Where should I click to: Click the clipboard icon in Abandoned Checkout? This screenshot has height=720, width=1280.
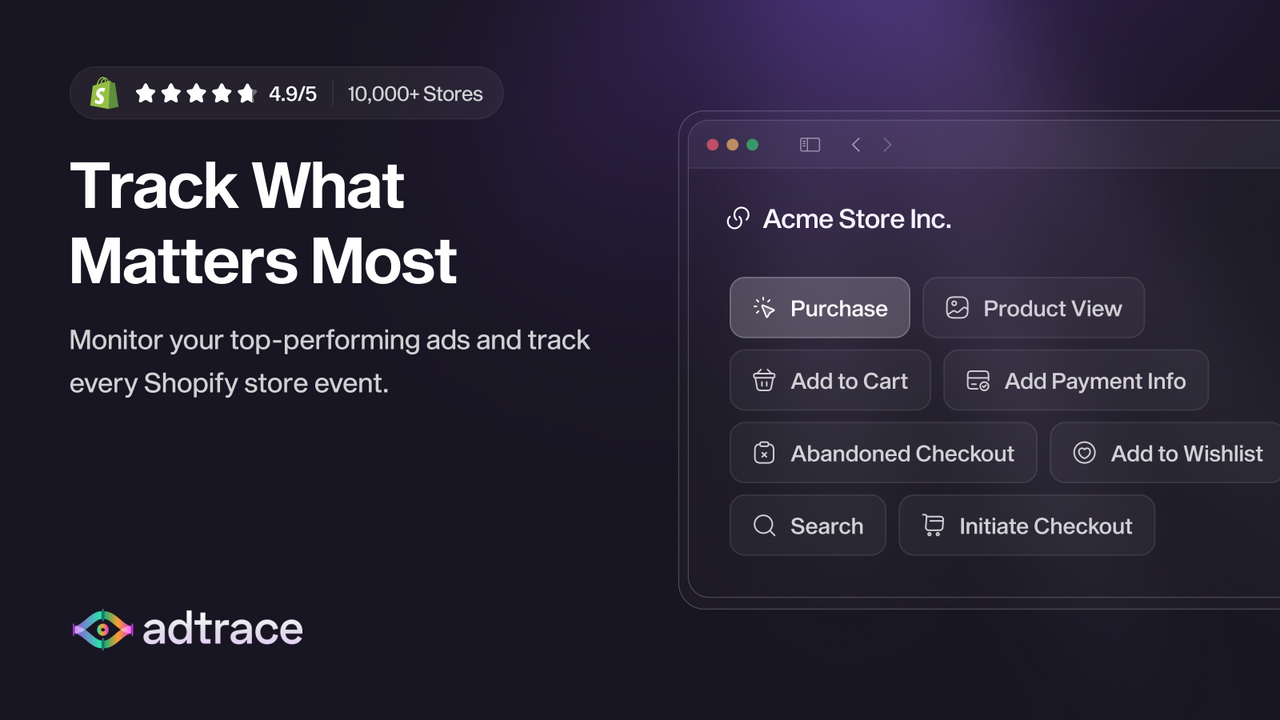click(764, 453)
